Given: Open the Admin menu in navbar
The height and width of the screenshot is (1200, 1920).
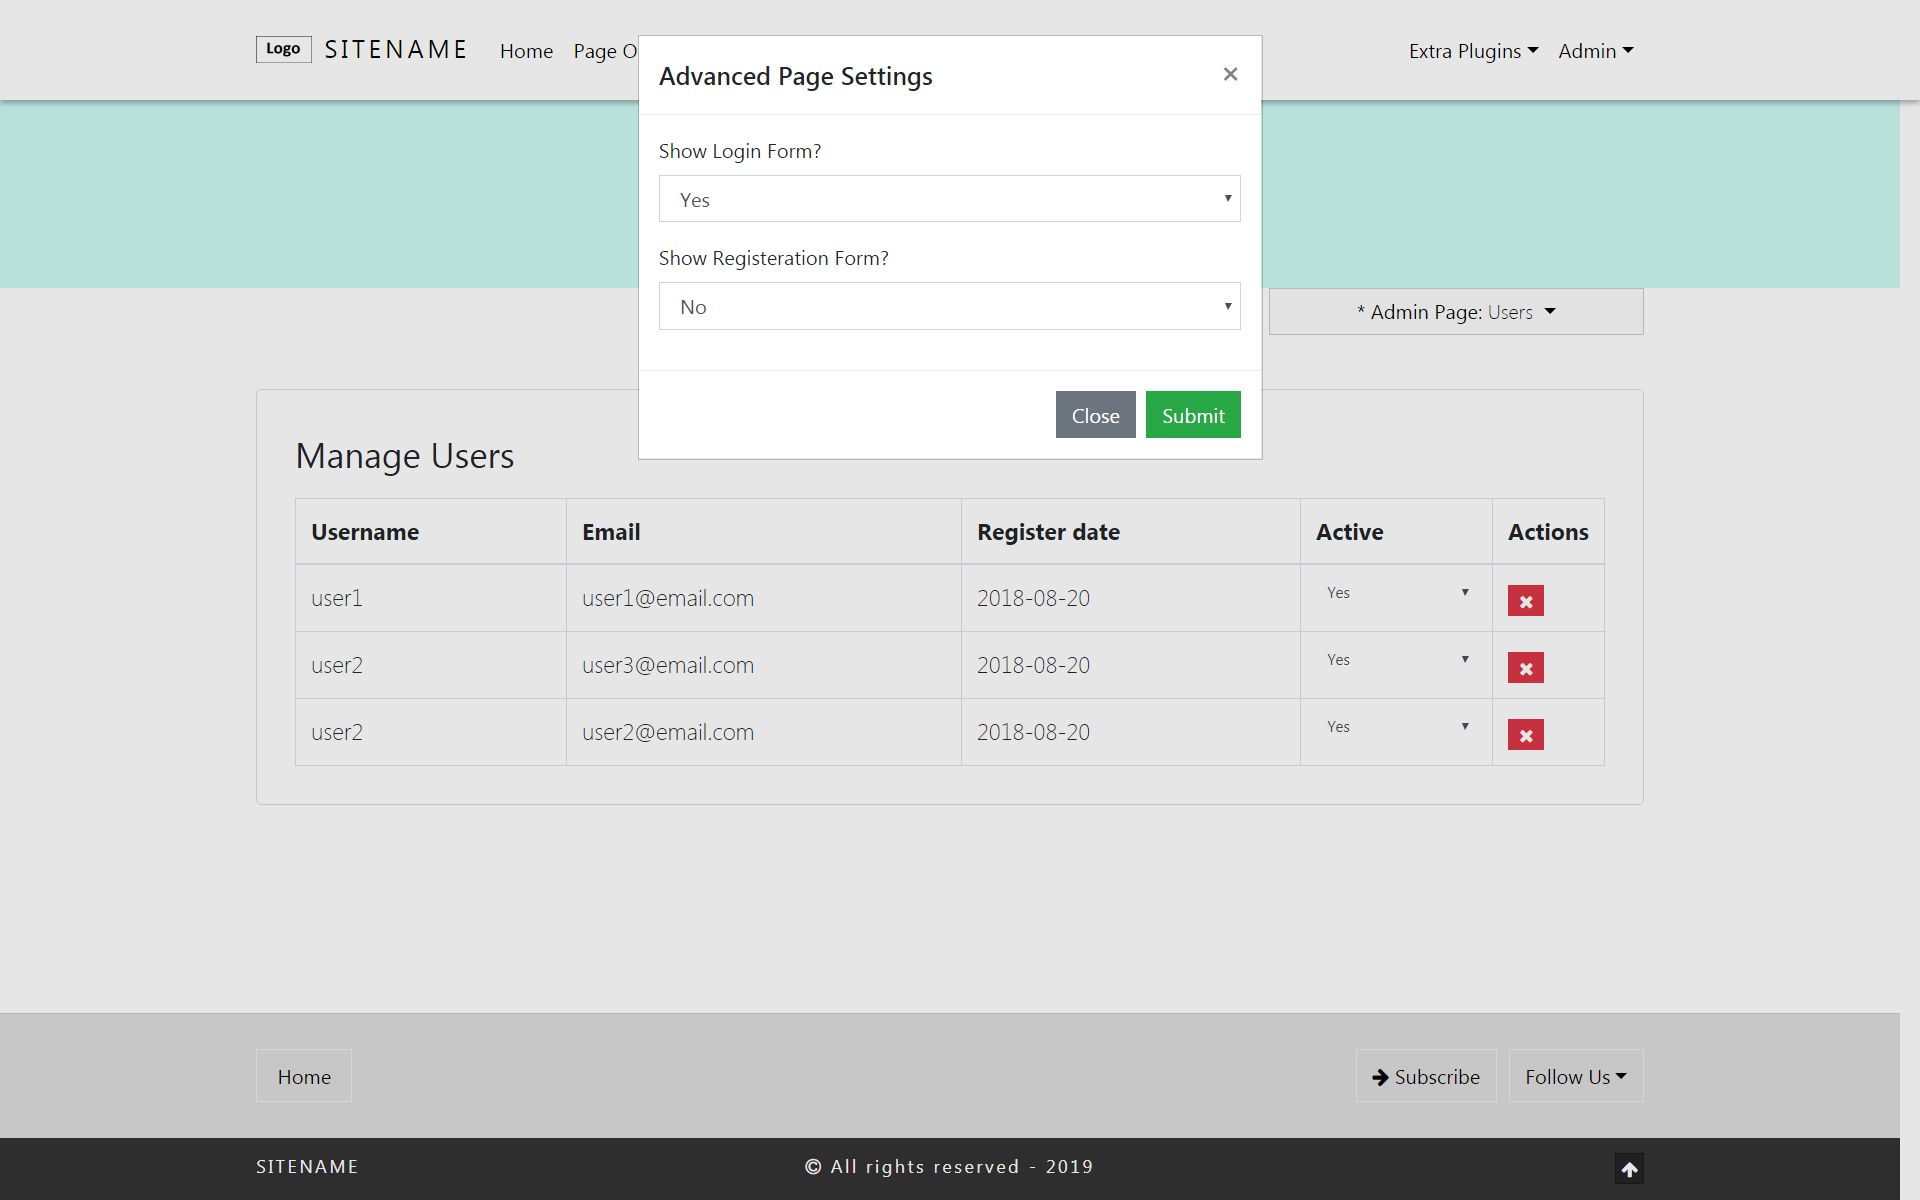Looking at the screenshot, I should tap(1595, 51).
